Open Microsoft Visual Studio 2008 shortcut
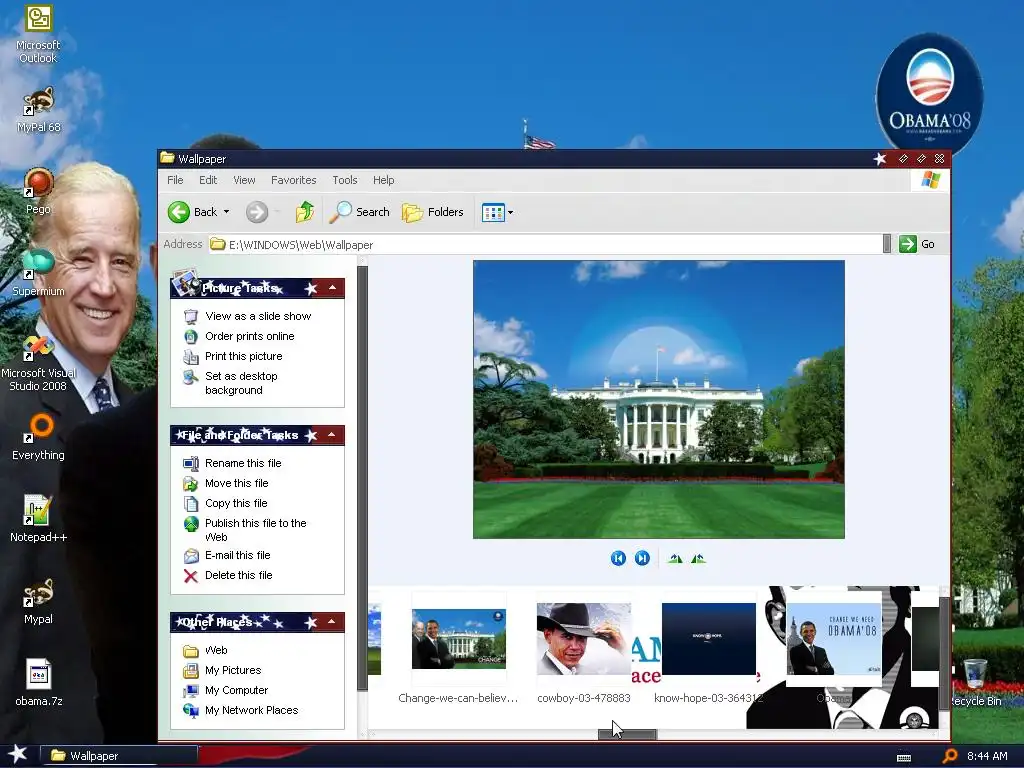The width and height of the screenshot is (1024, 768). click(x=38, y=363)
